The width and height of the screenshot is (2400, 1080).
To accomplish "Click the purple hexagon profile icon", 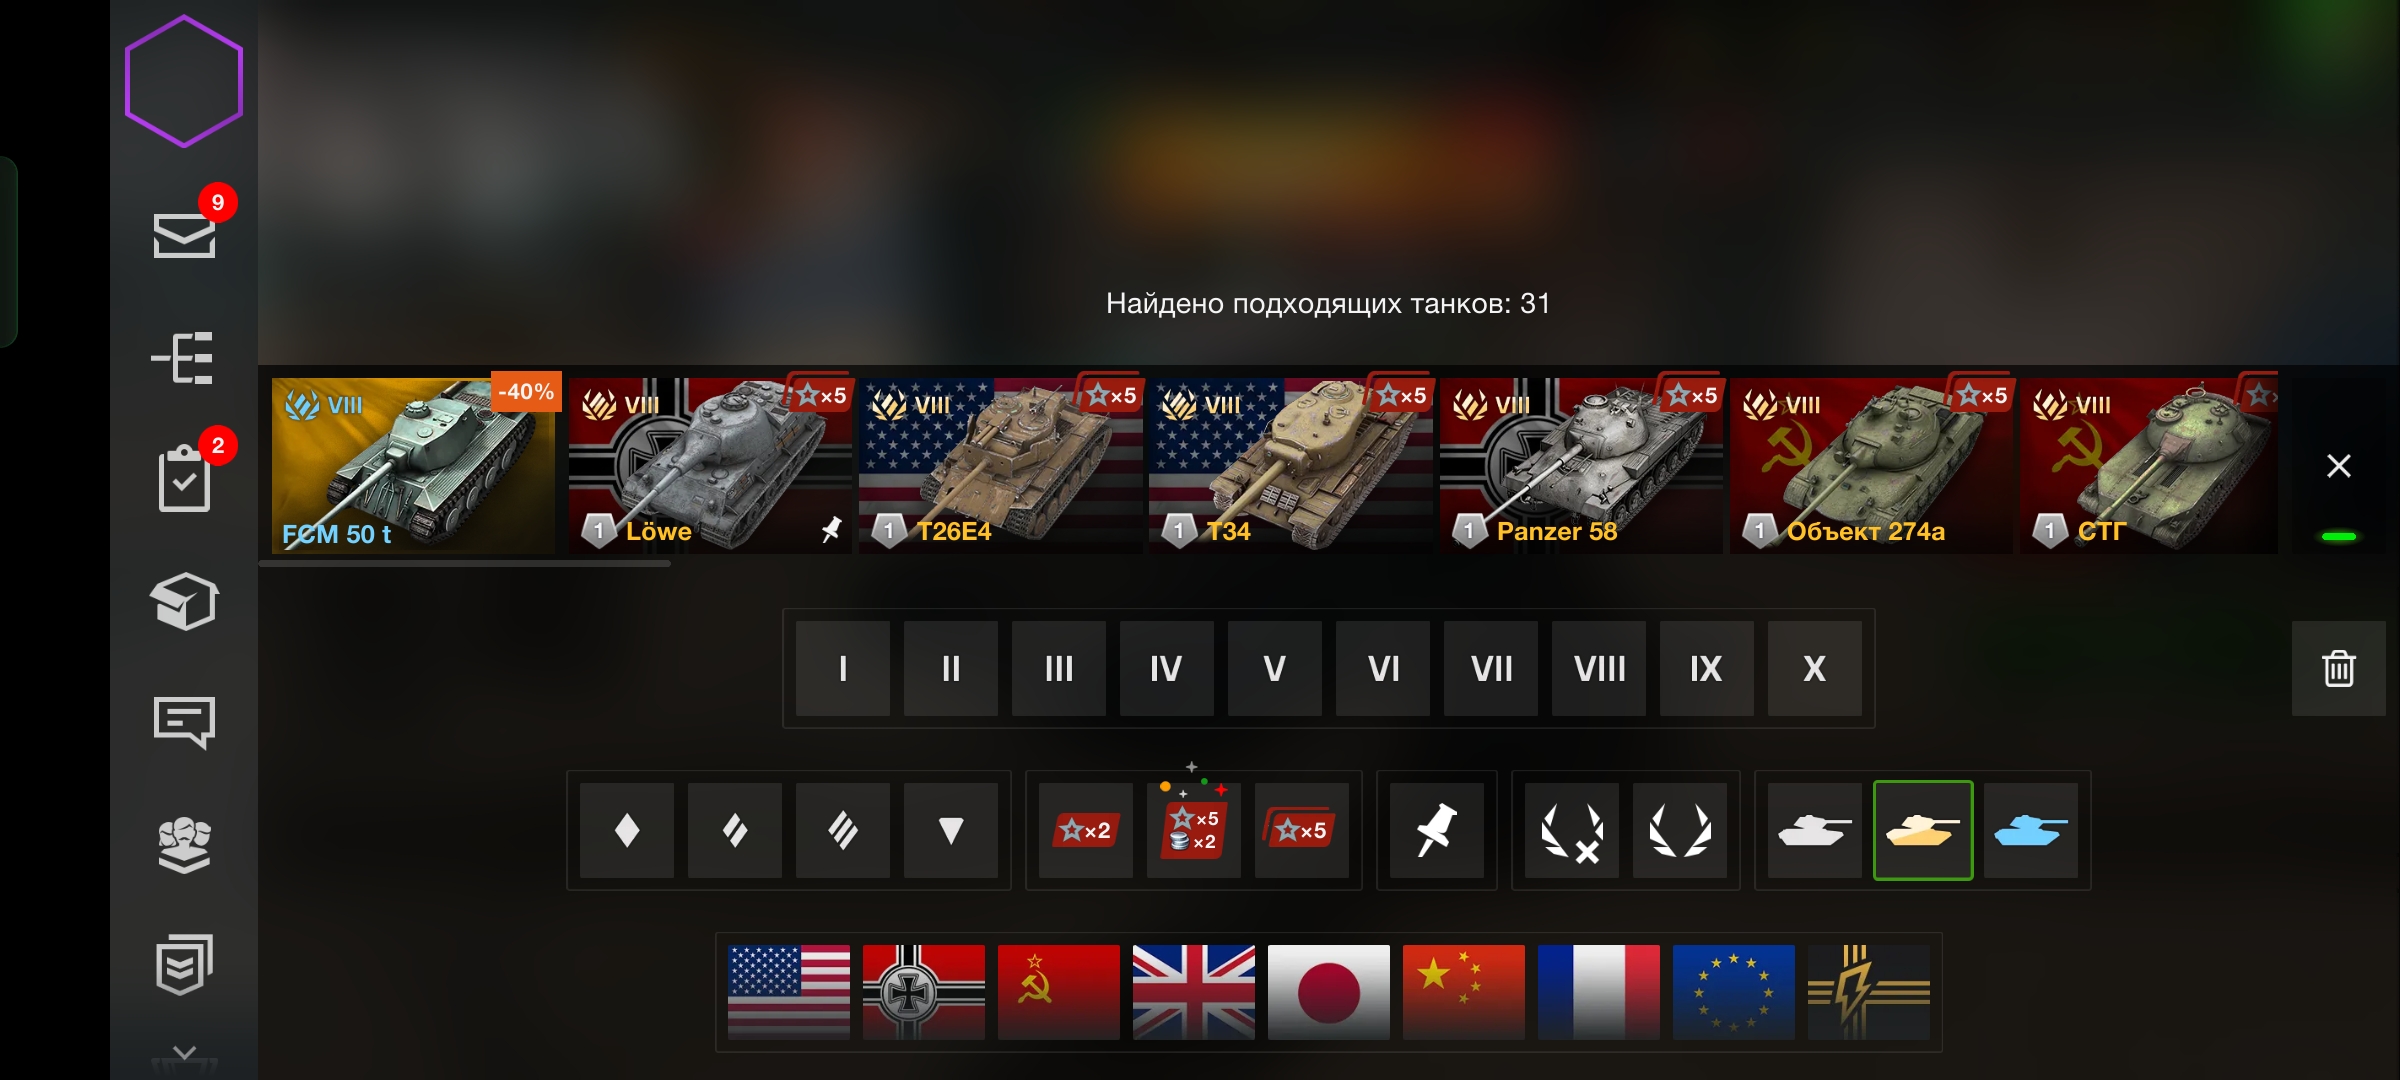I will (184, 81).
